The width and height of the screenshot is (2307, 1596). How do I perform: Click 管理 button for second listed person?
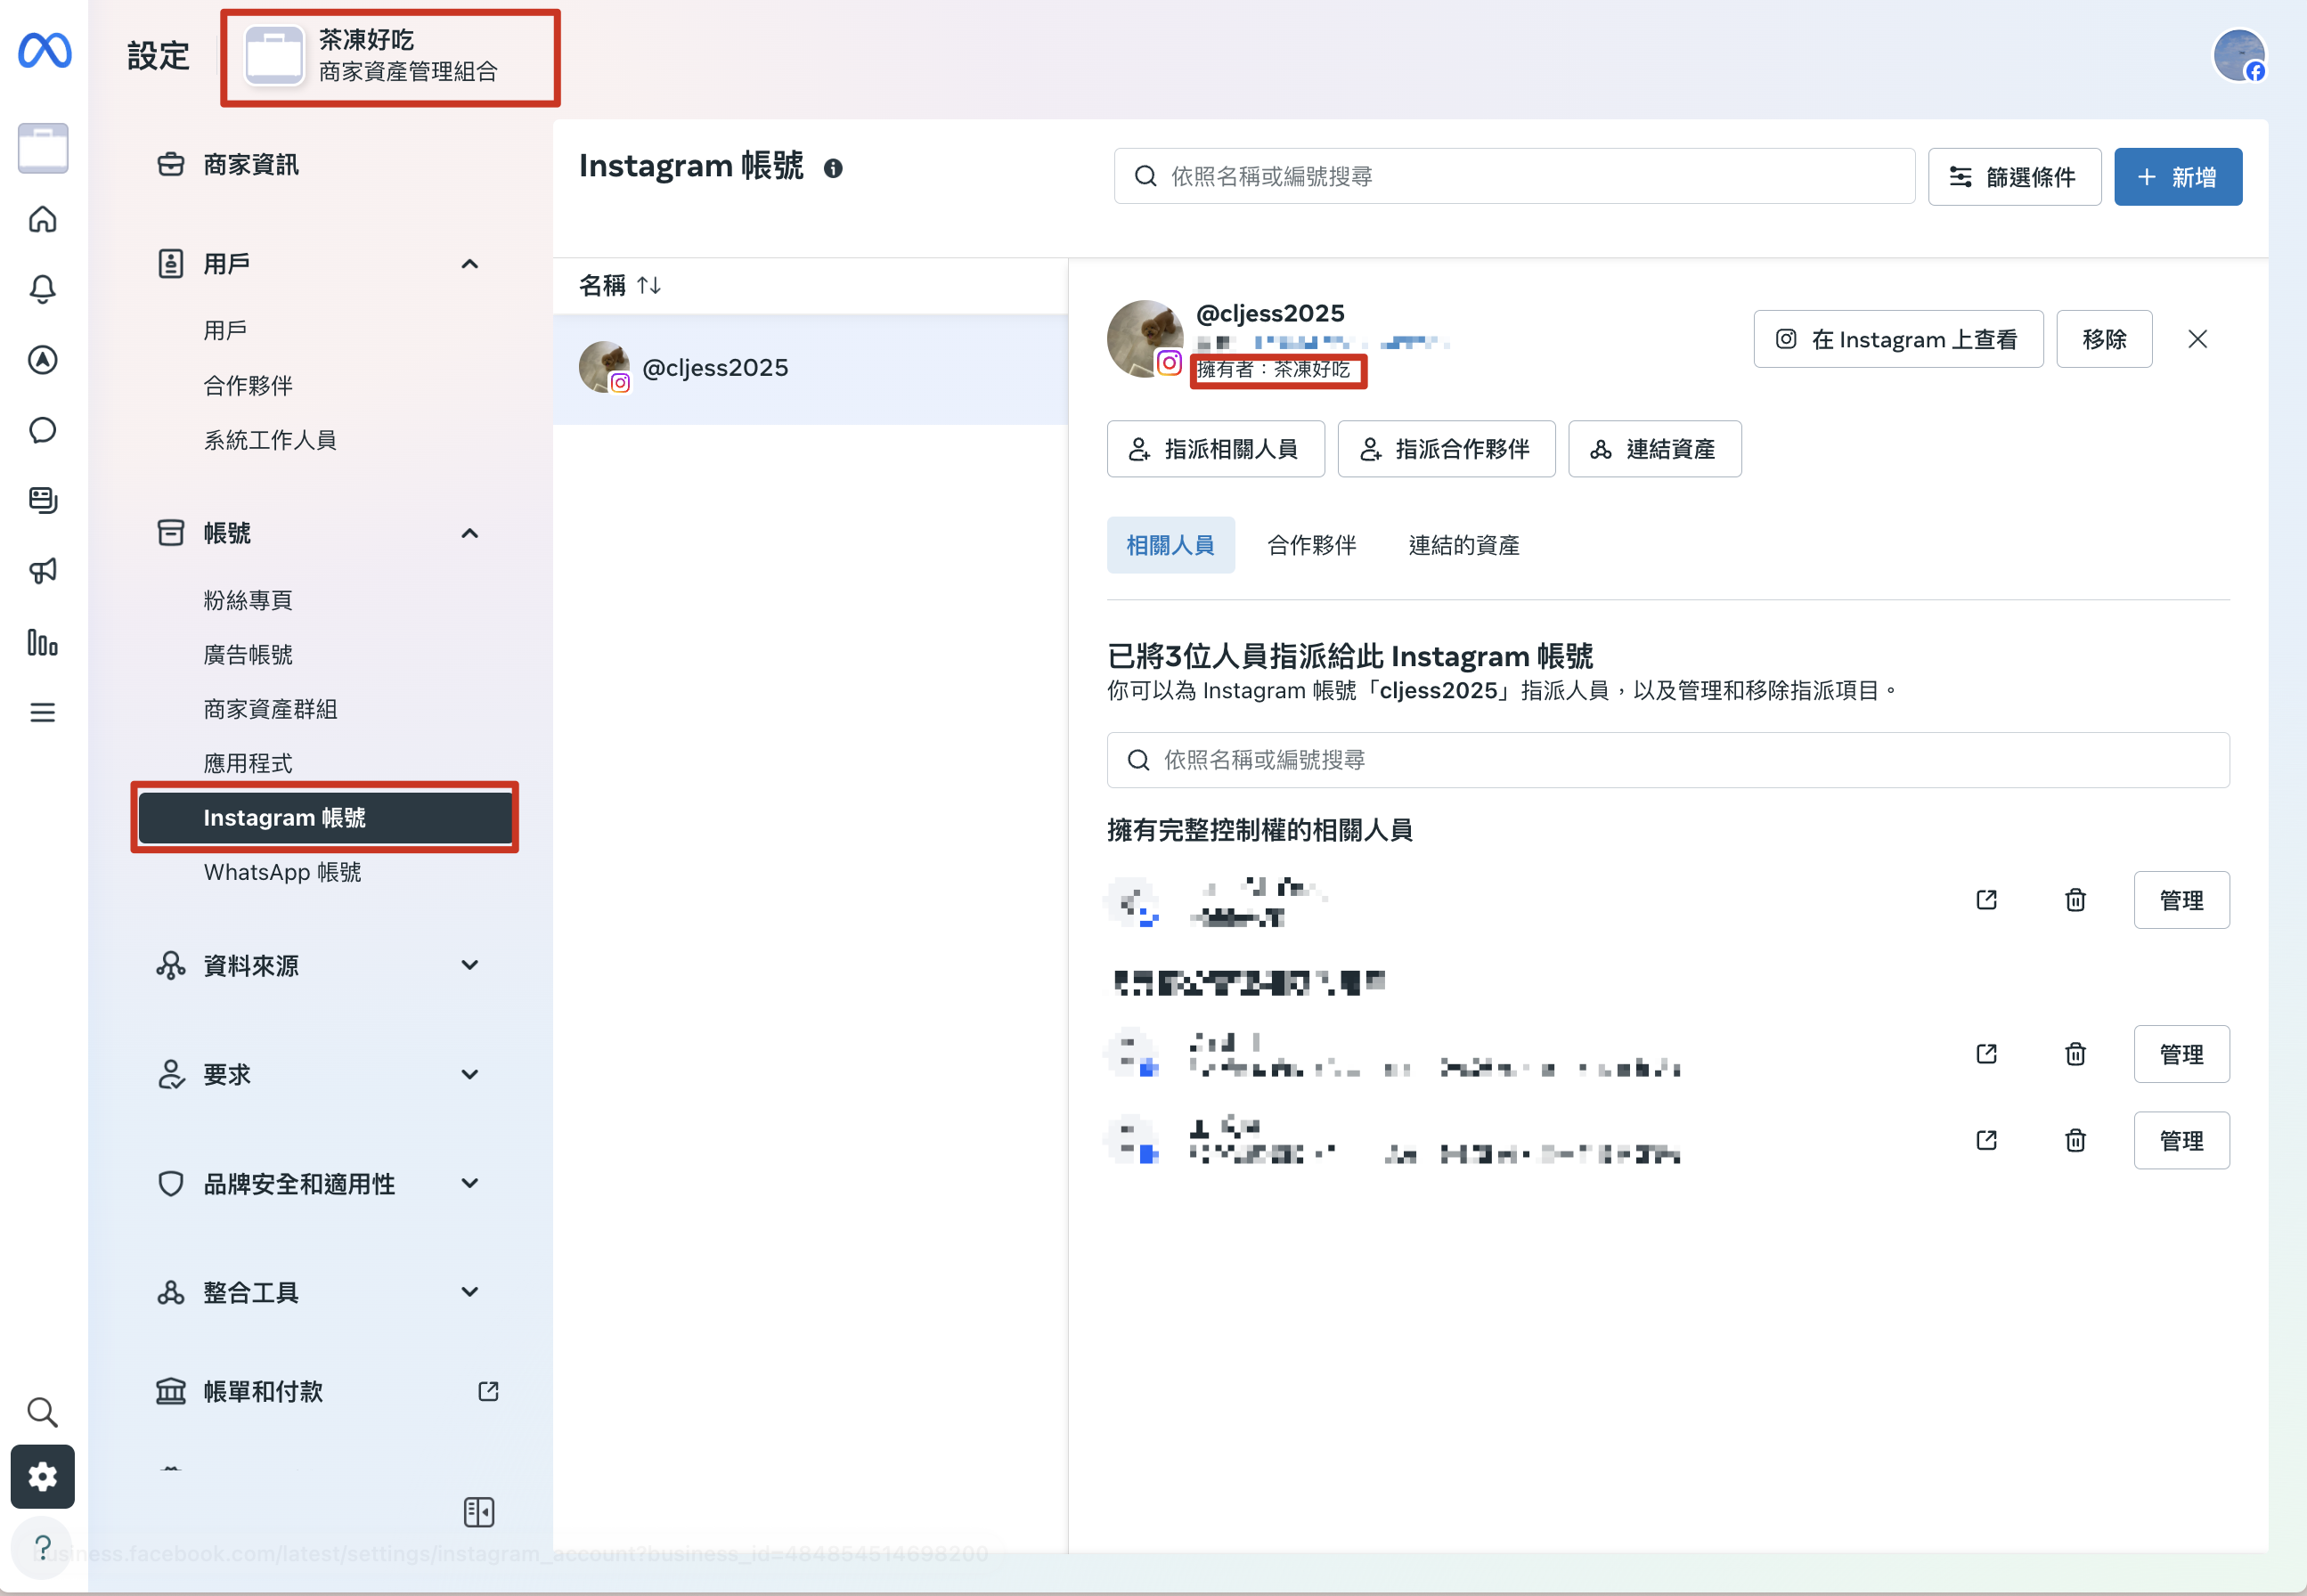pyautogui.click(x=2181, y=1054)
